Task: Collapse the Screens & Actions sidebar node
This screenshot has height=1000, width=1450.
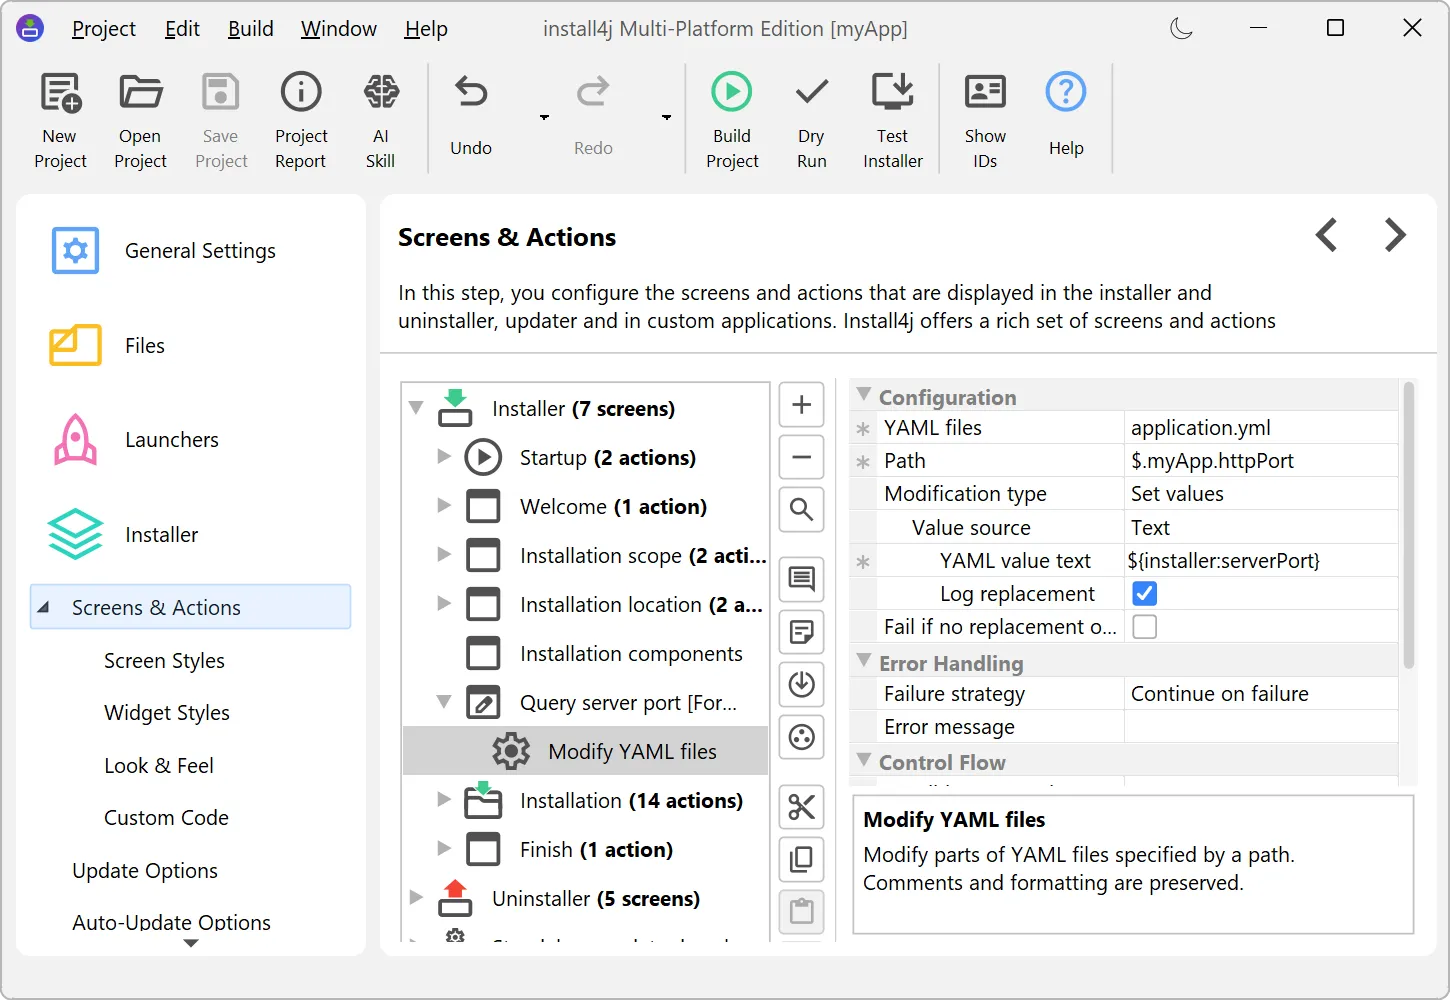Action: tap(44, 607)
